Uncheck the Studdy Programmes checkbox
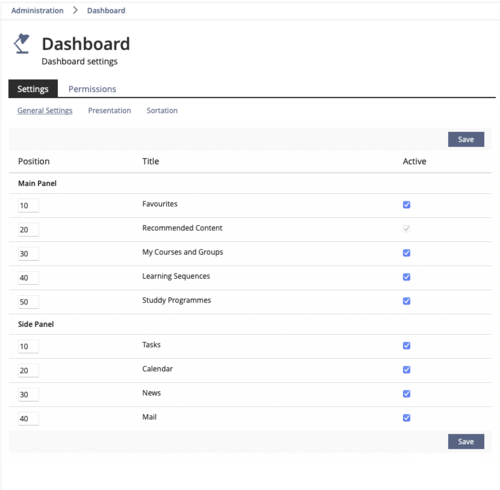The image size is (500, 490). pyautogui.click(x=406, y=301)
